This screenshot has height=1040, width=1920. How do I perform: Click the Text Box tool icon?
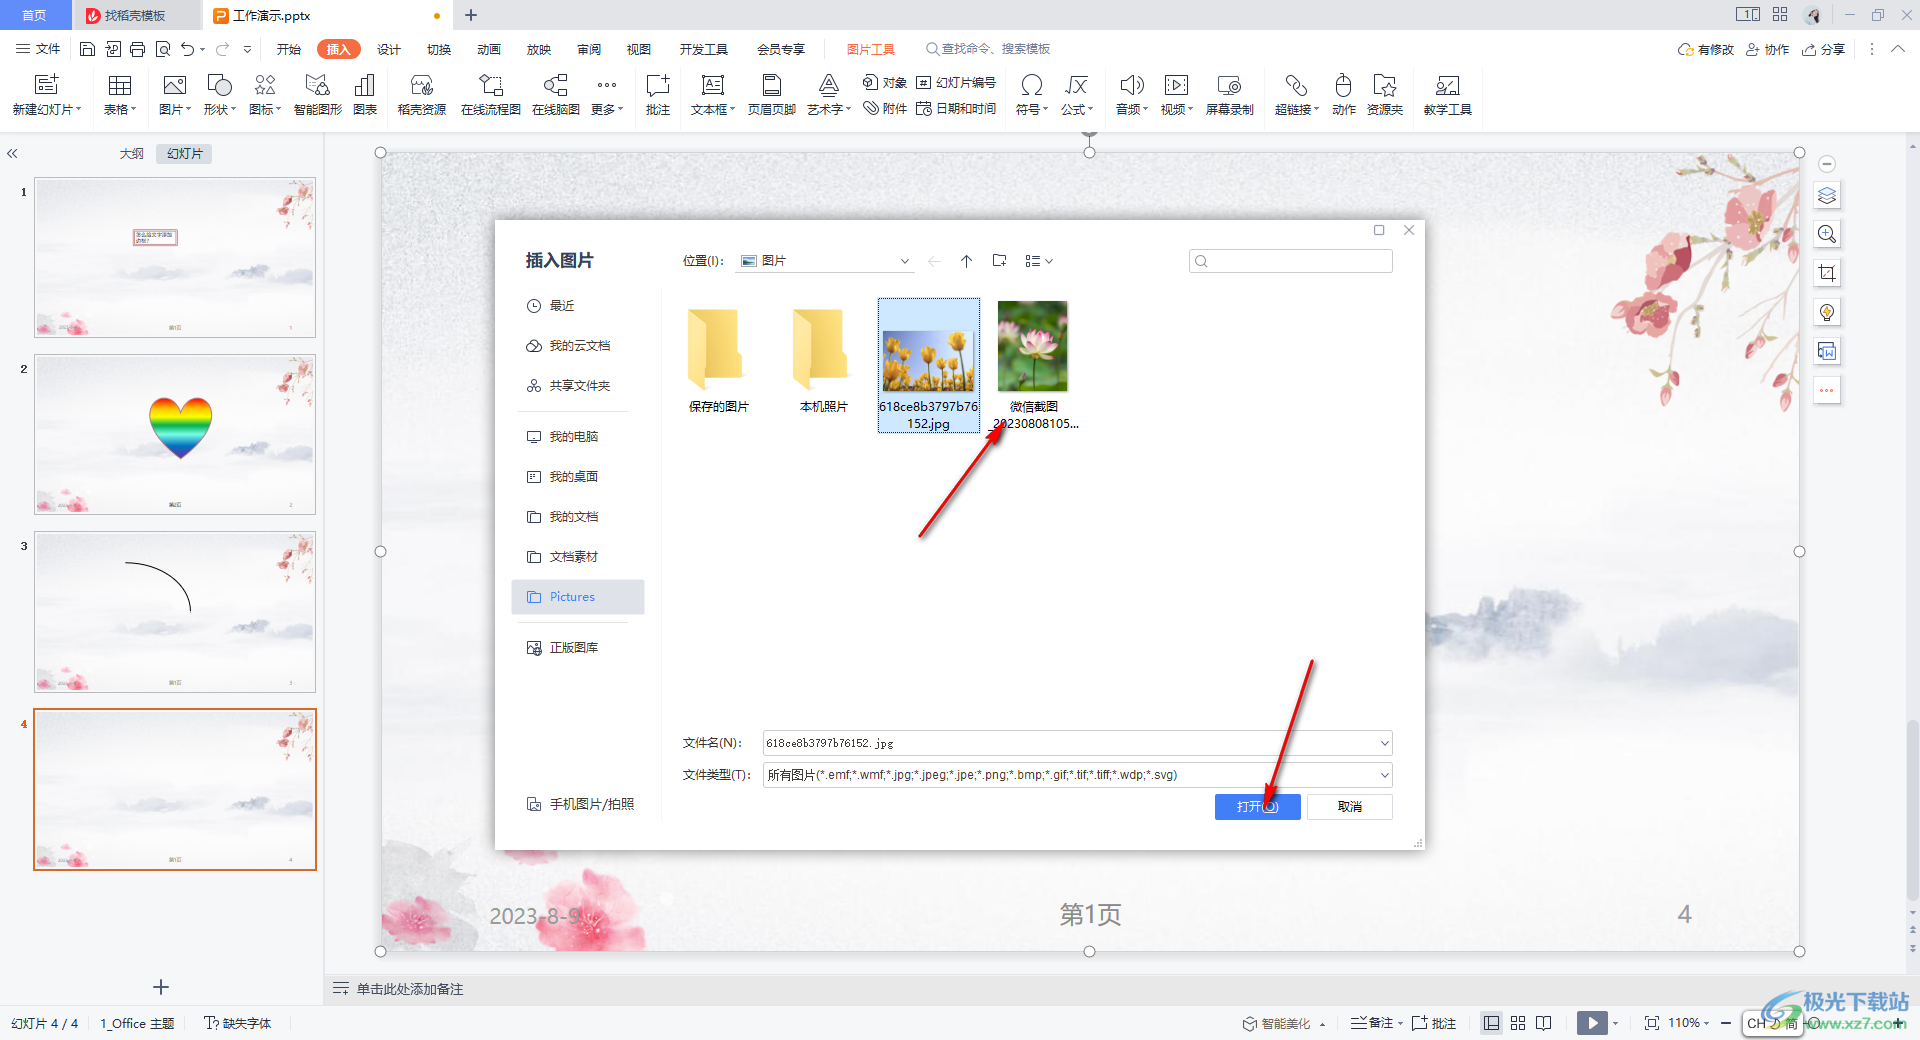(x=713, y=85)
